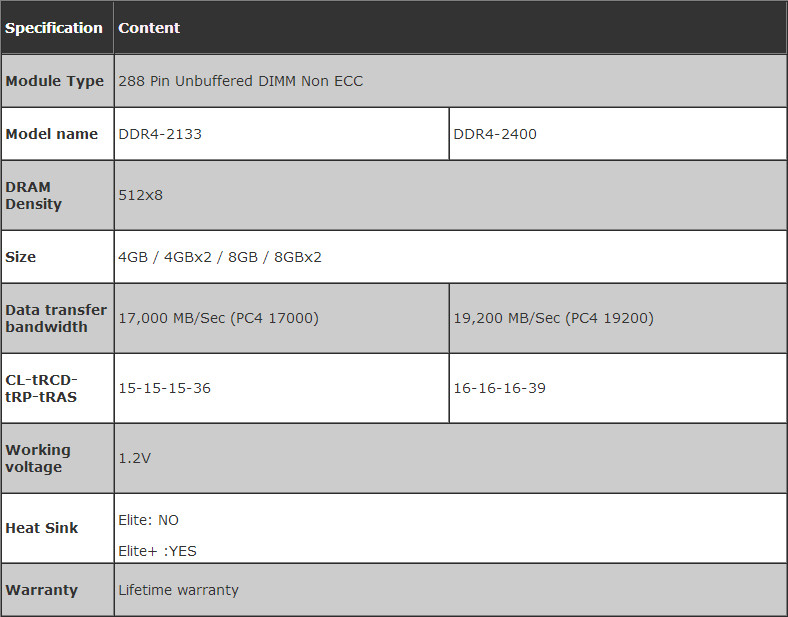Click the DRAM Density label

(x=34, y=195)
